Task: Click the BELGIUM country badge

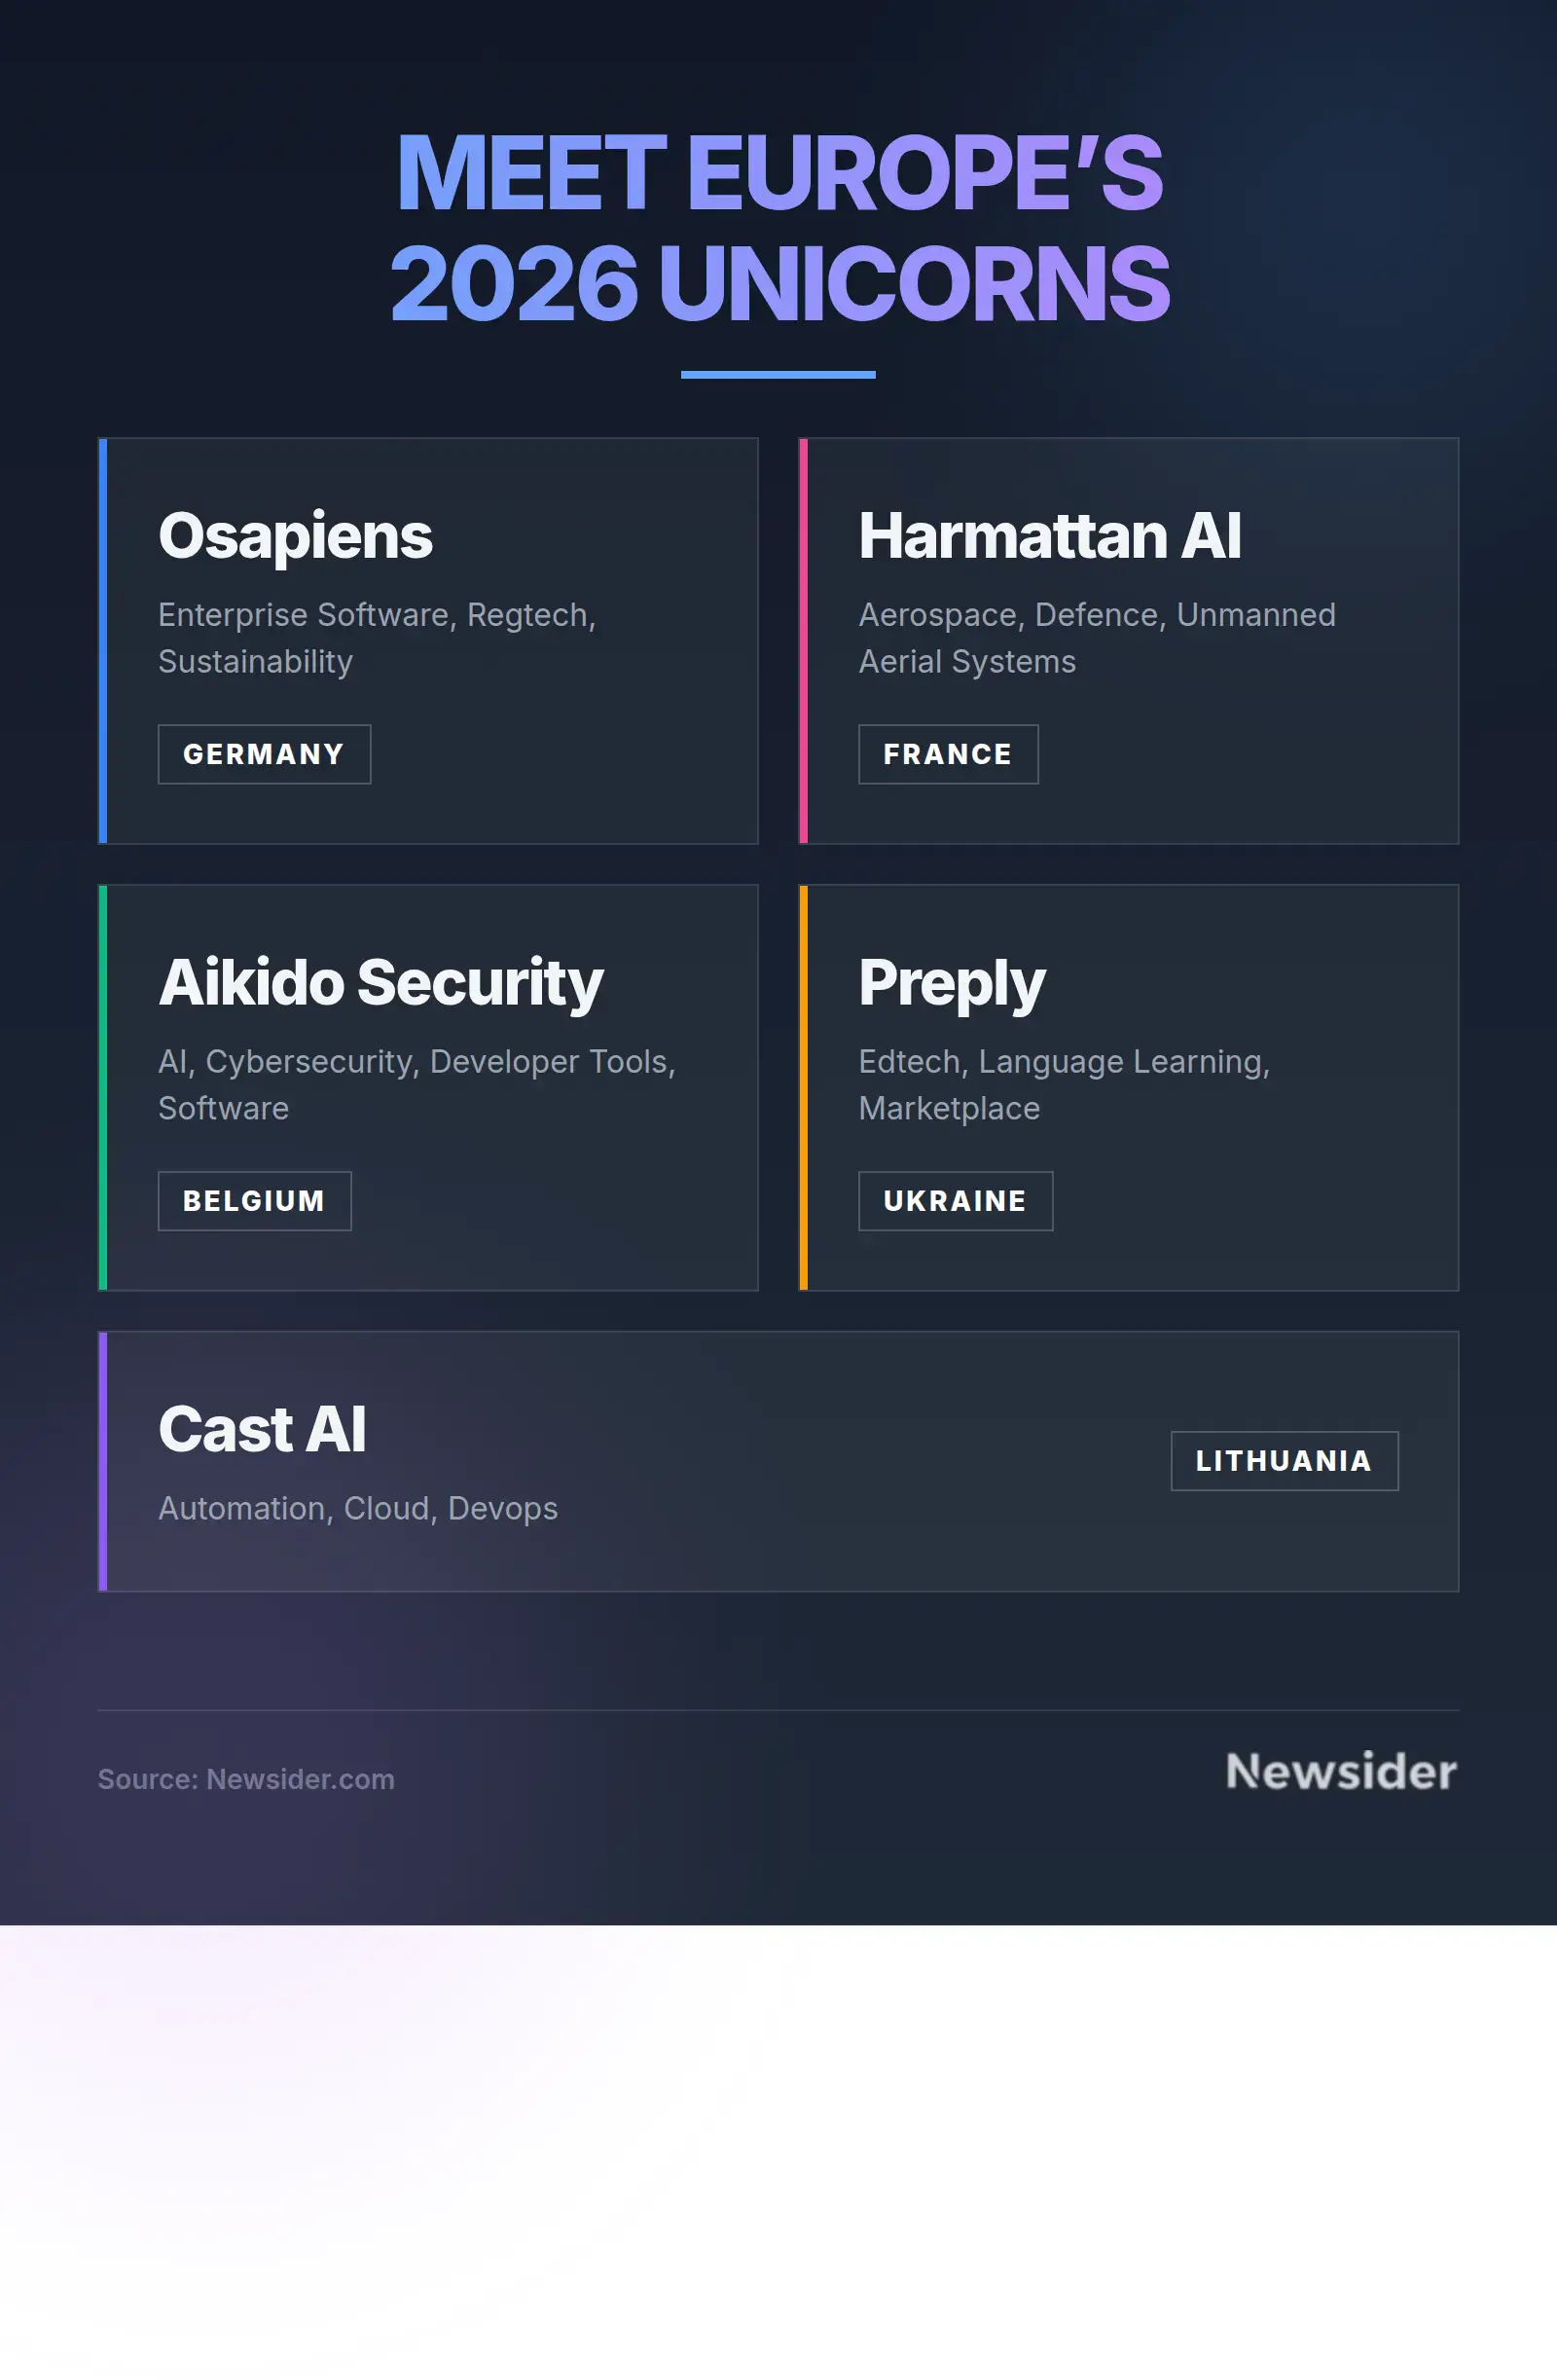Action: point(254,1201)
